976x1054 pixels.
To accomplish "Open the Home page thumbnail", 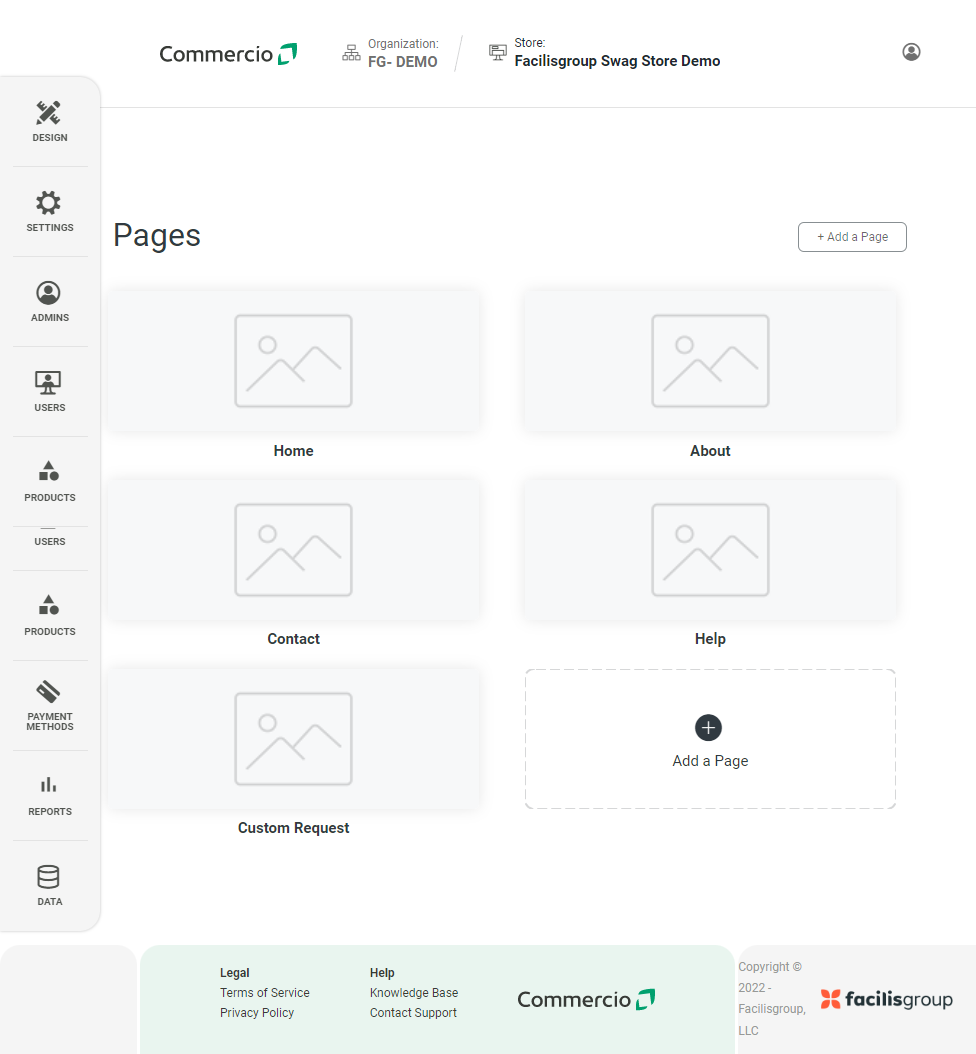I will (x=293, y=361).
